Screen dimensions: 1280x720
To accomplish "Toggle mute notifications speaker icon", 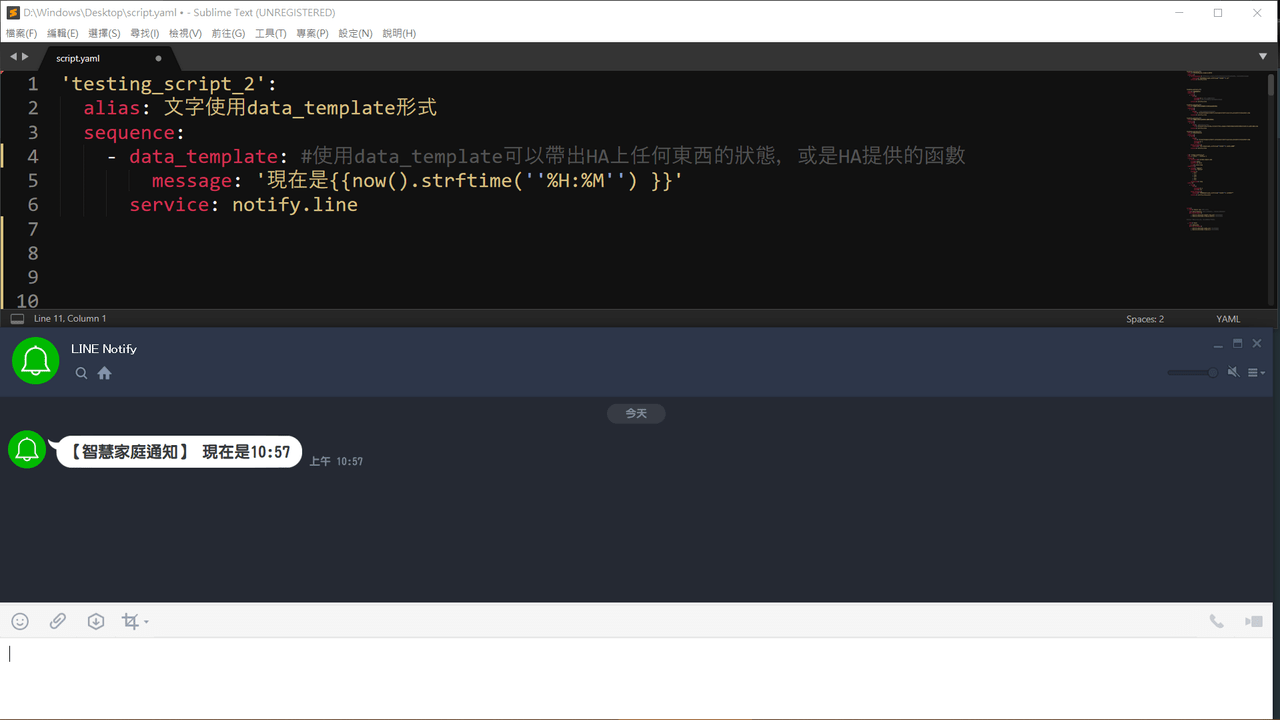I will click(1233, 372).
